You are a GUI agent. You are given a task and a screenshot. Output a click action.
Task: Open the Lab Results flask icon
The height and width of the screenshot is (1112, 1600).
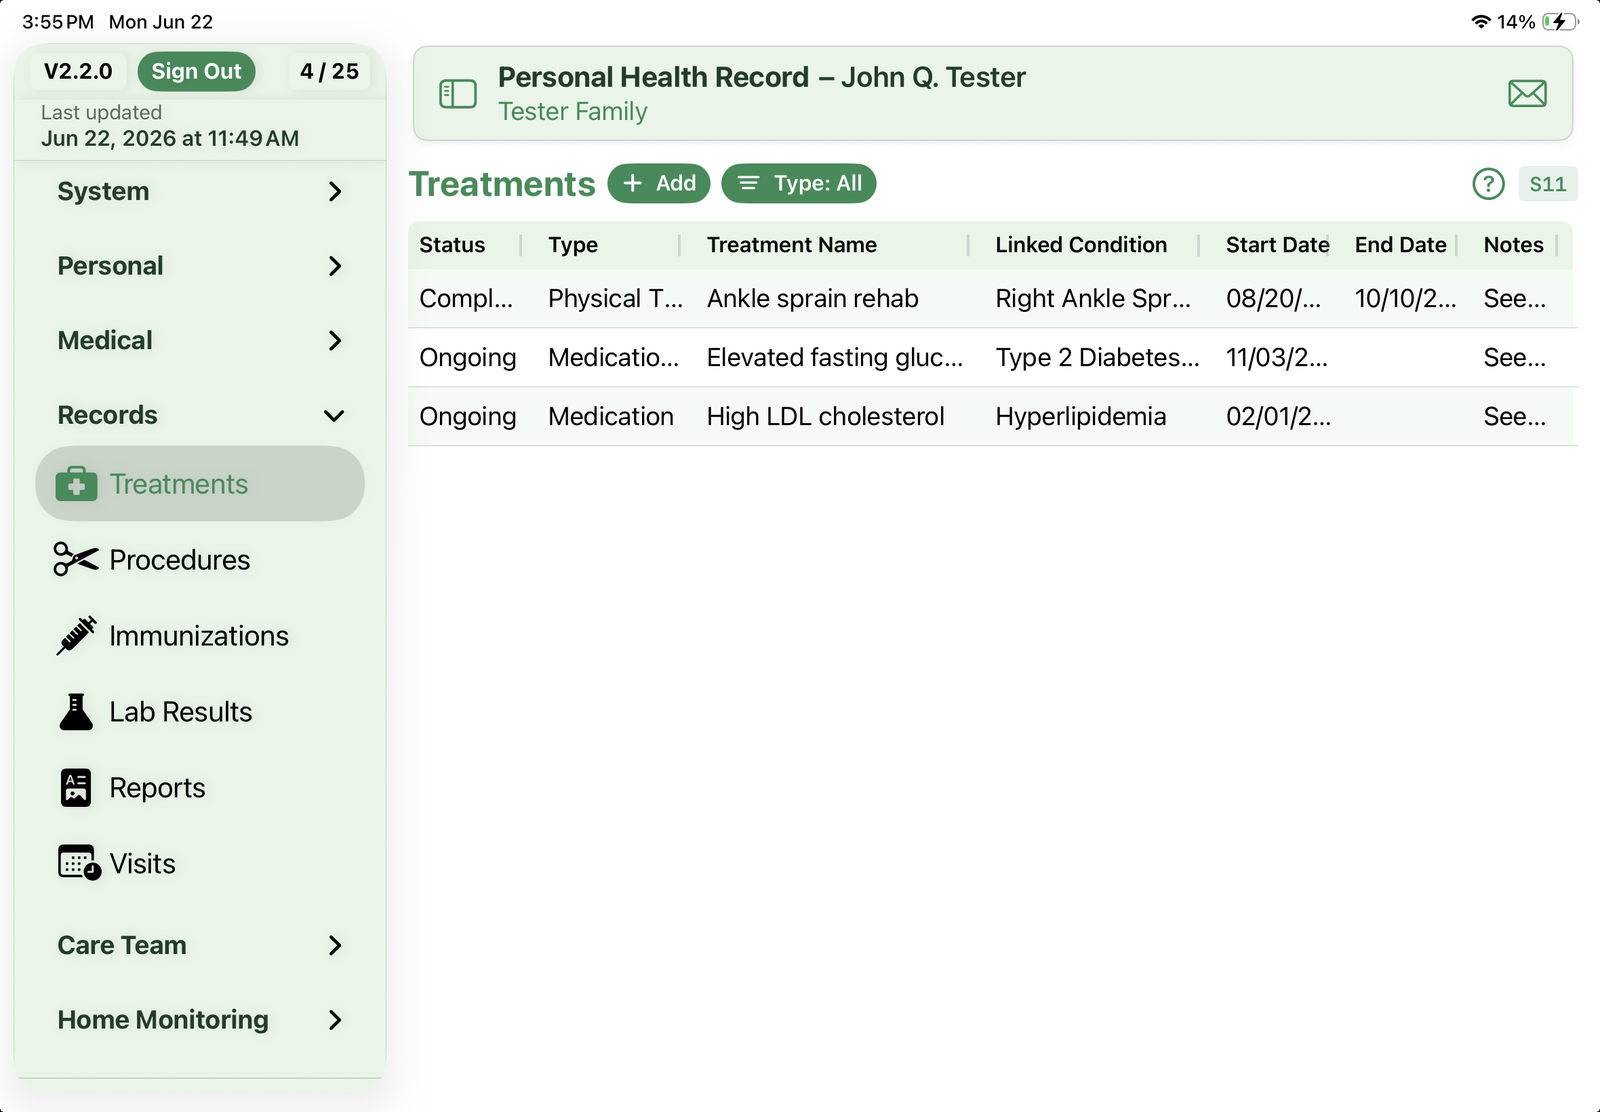pyautogui.click(x=76, y=712)
